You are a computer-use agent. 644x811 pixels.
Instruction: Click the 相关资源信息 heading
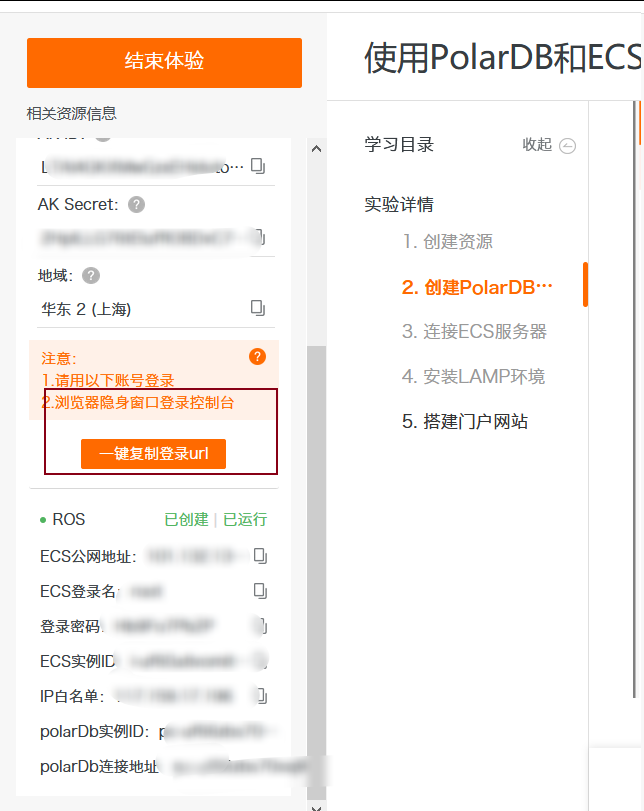pyautogui.click(x=71, y=113)
